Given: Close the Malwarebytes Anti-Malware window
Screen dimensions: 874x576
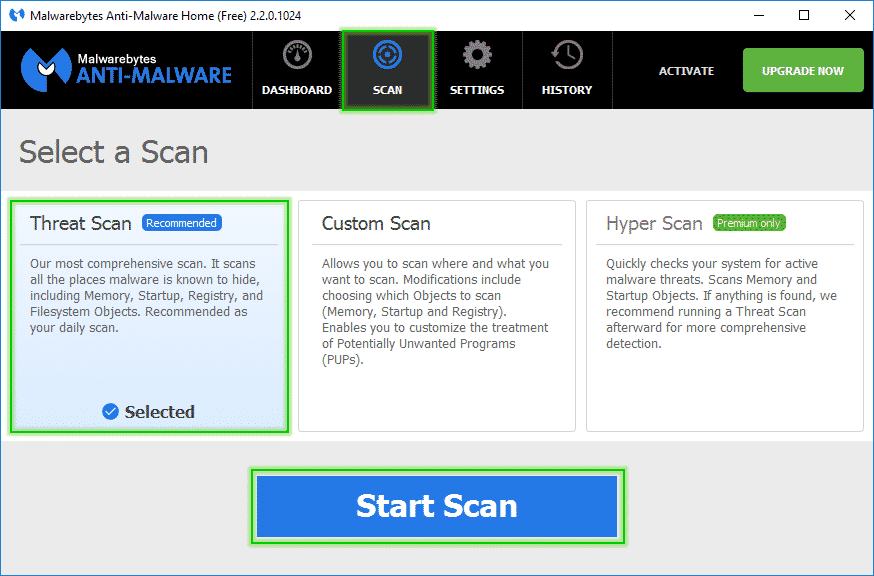Looking at the screenshot, I should click(850, 16).
